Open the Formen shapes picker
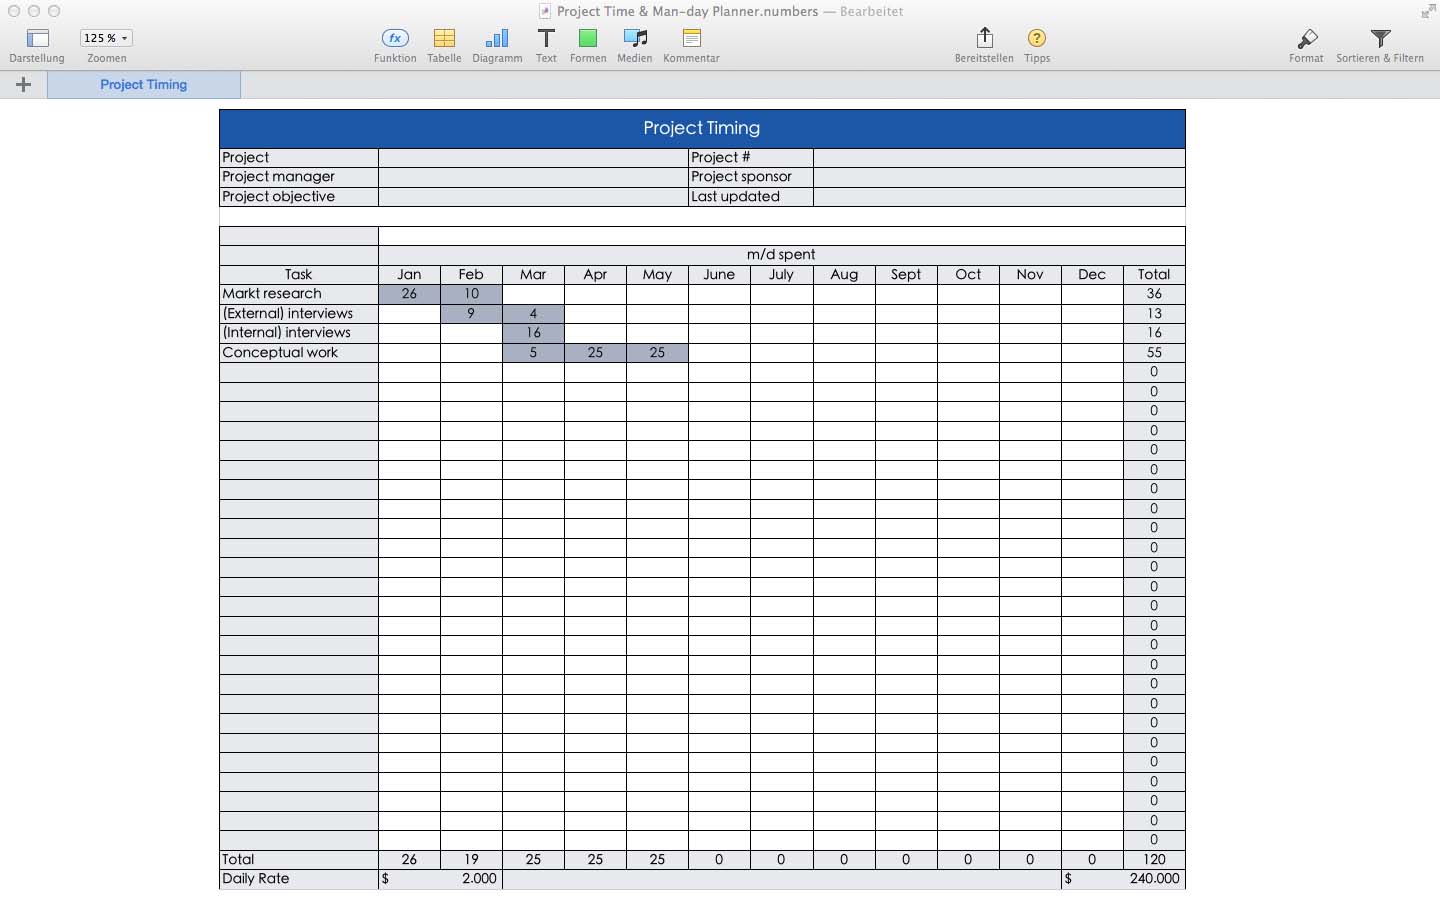This screenshot has height=900, width=1440. [x=588, y=39]
